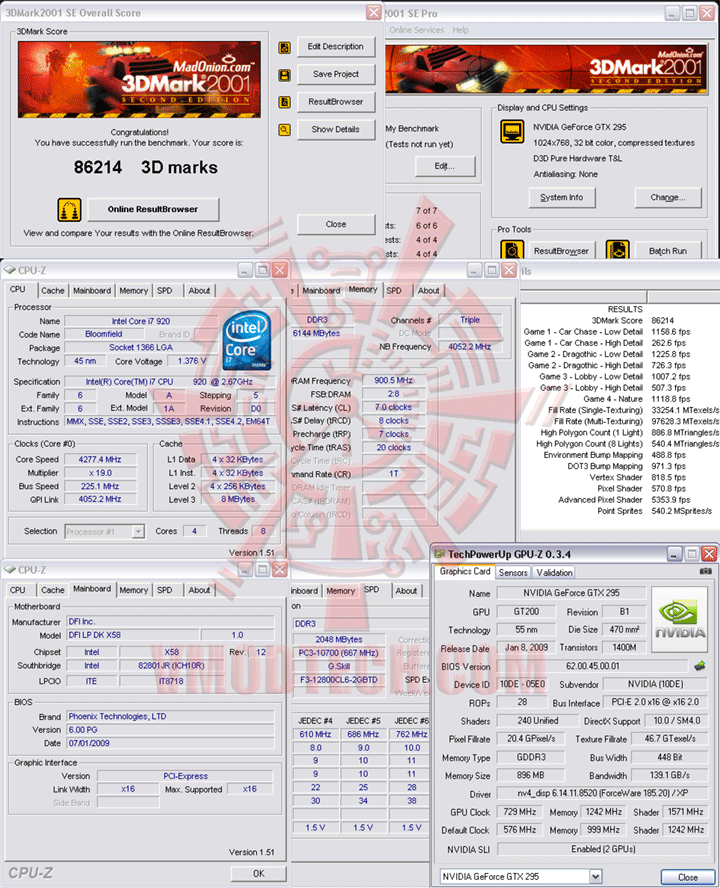Click the Intel Core i7 logo in CPU-Z
This screenshot has width=720, height=888.
(x=246, y=341)
